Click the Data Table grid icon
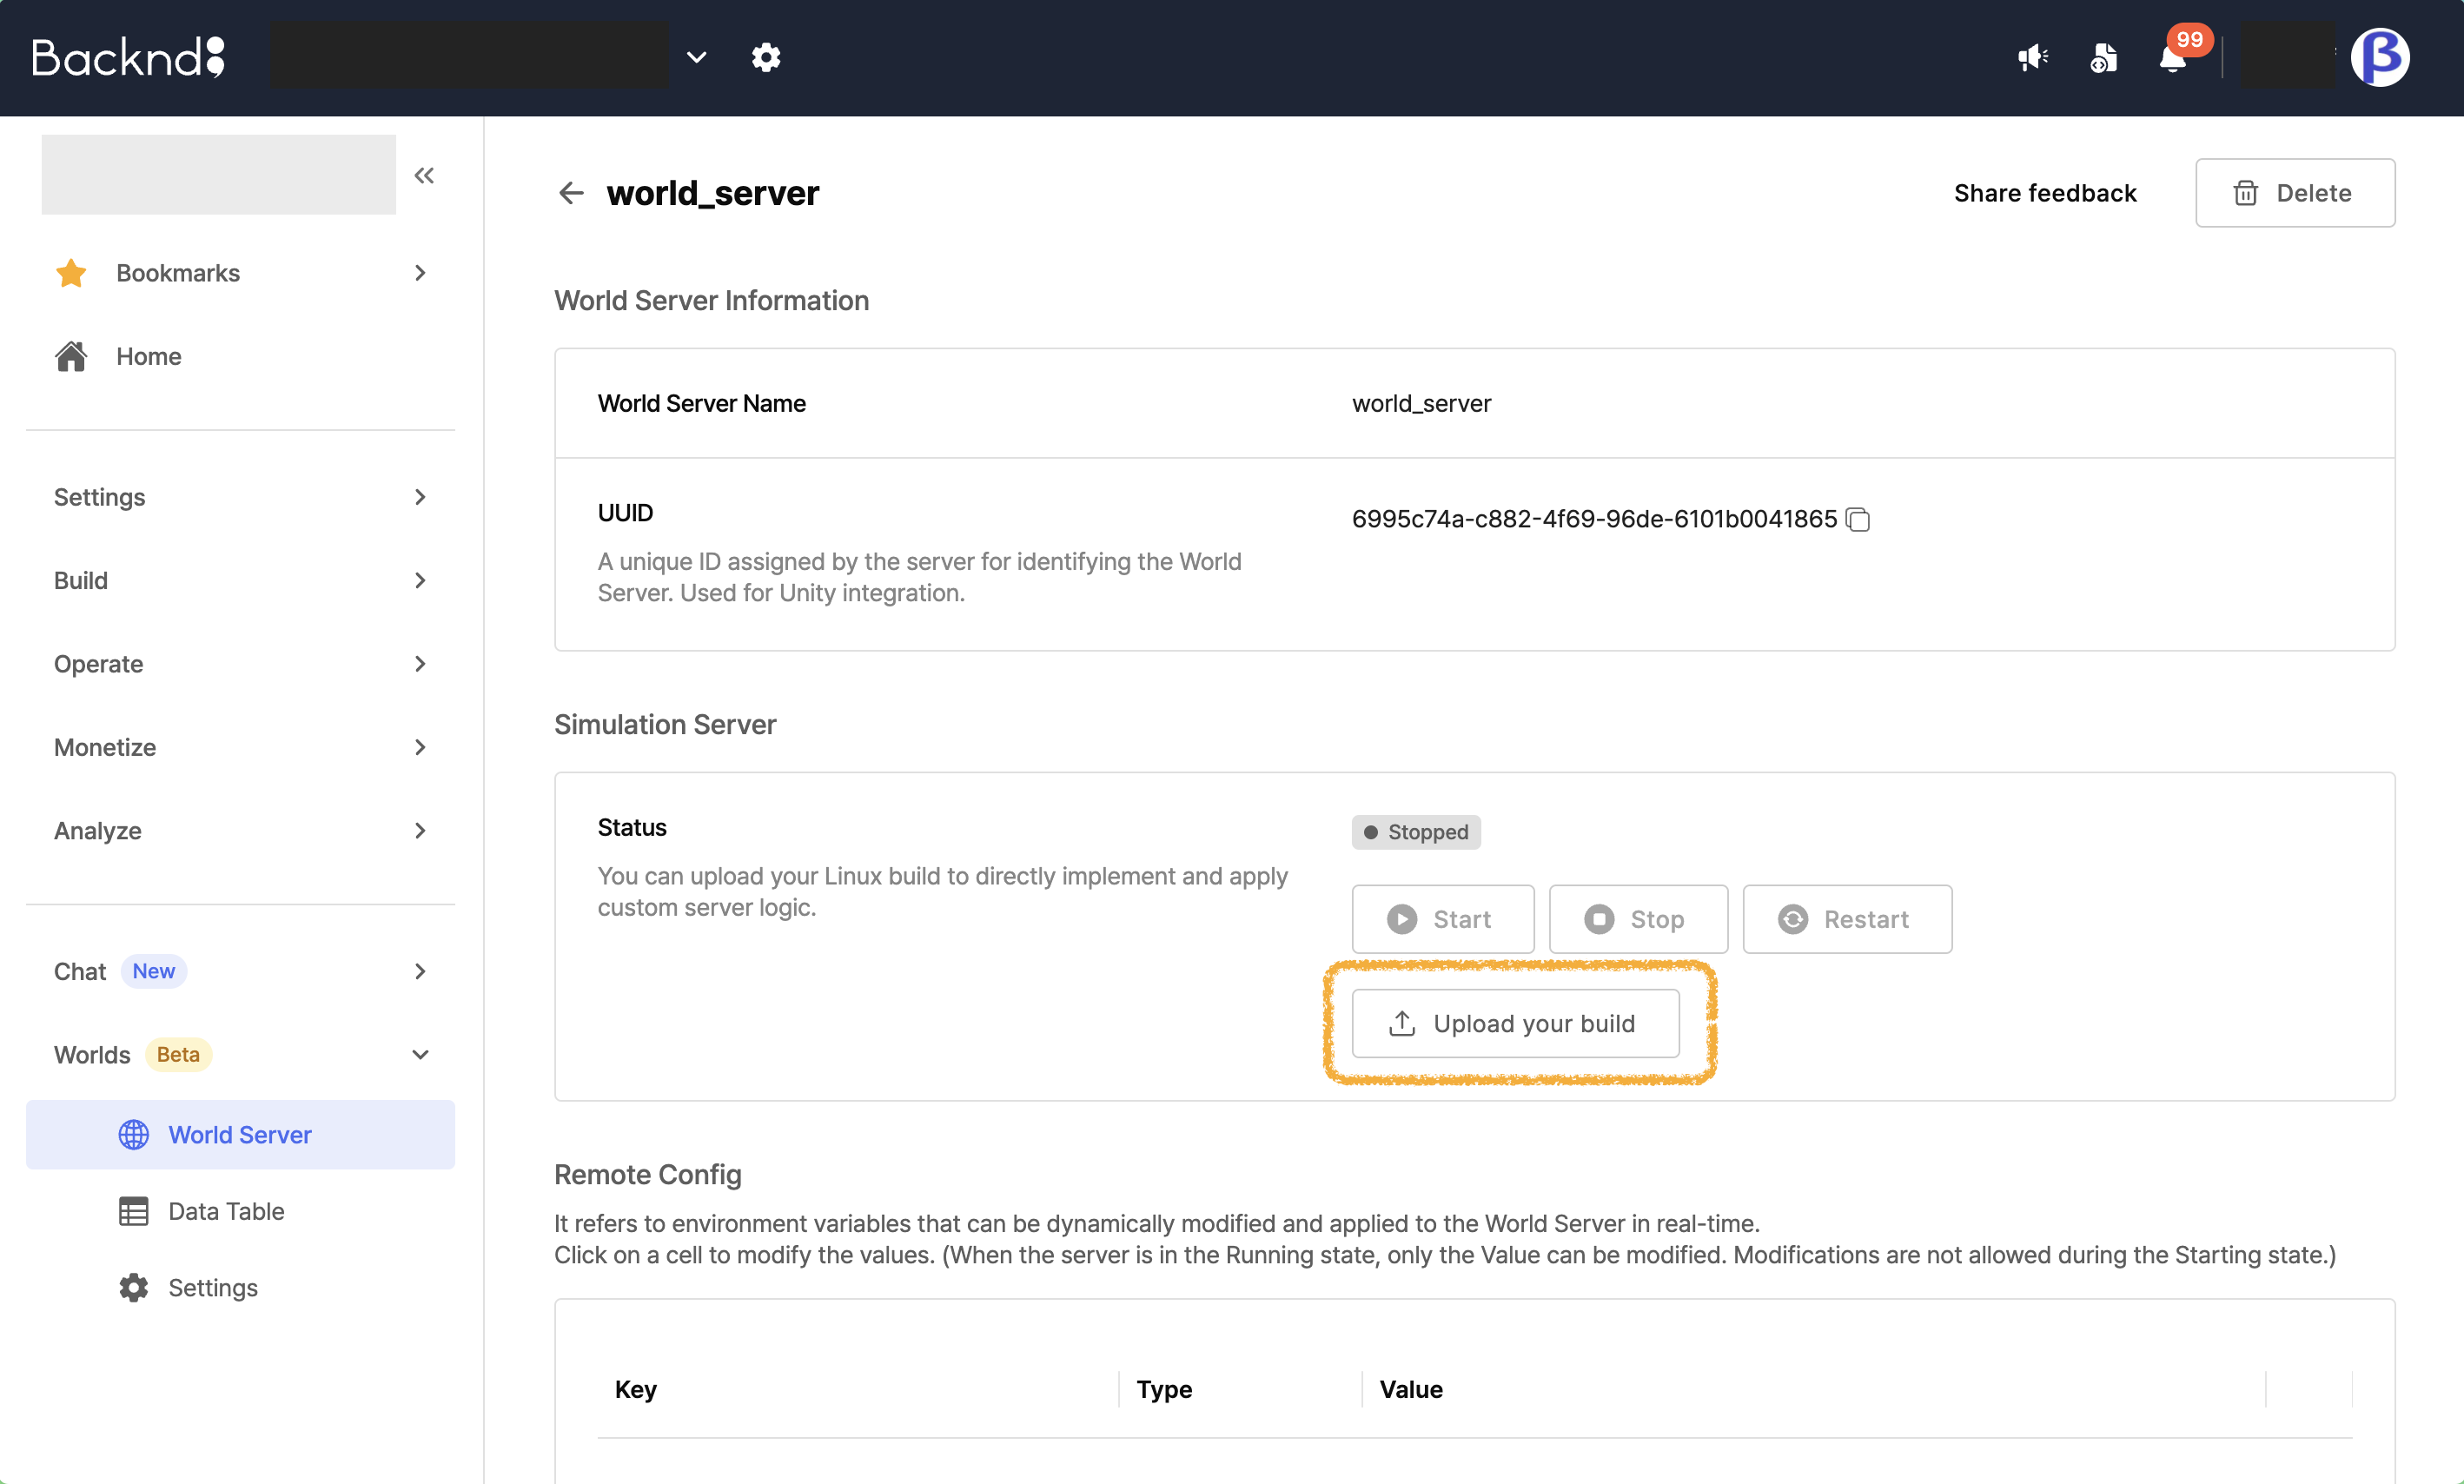 point(134,1211)
